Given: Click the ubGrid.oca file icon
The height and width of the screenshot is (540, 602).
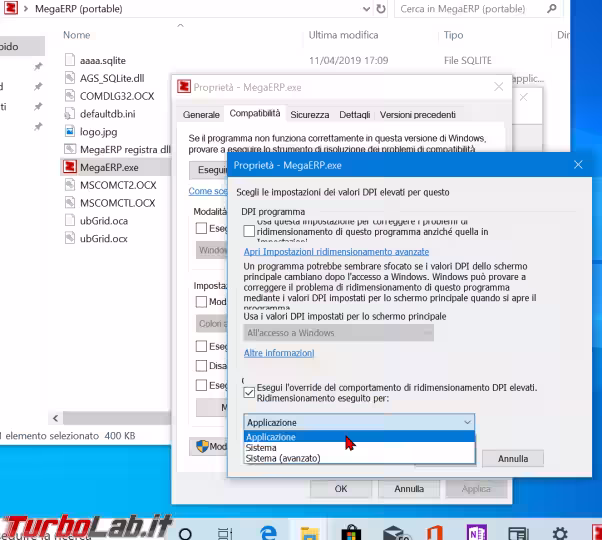Looking at the screenshot, I should tap(69, 221).
